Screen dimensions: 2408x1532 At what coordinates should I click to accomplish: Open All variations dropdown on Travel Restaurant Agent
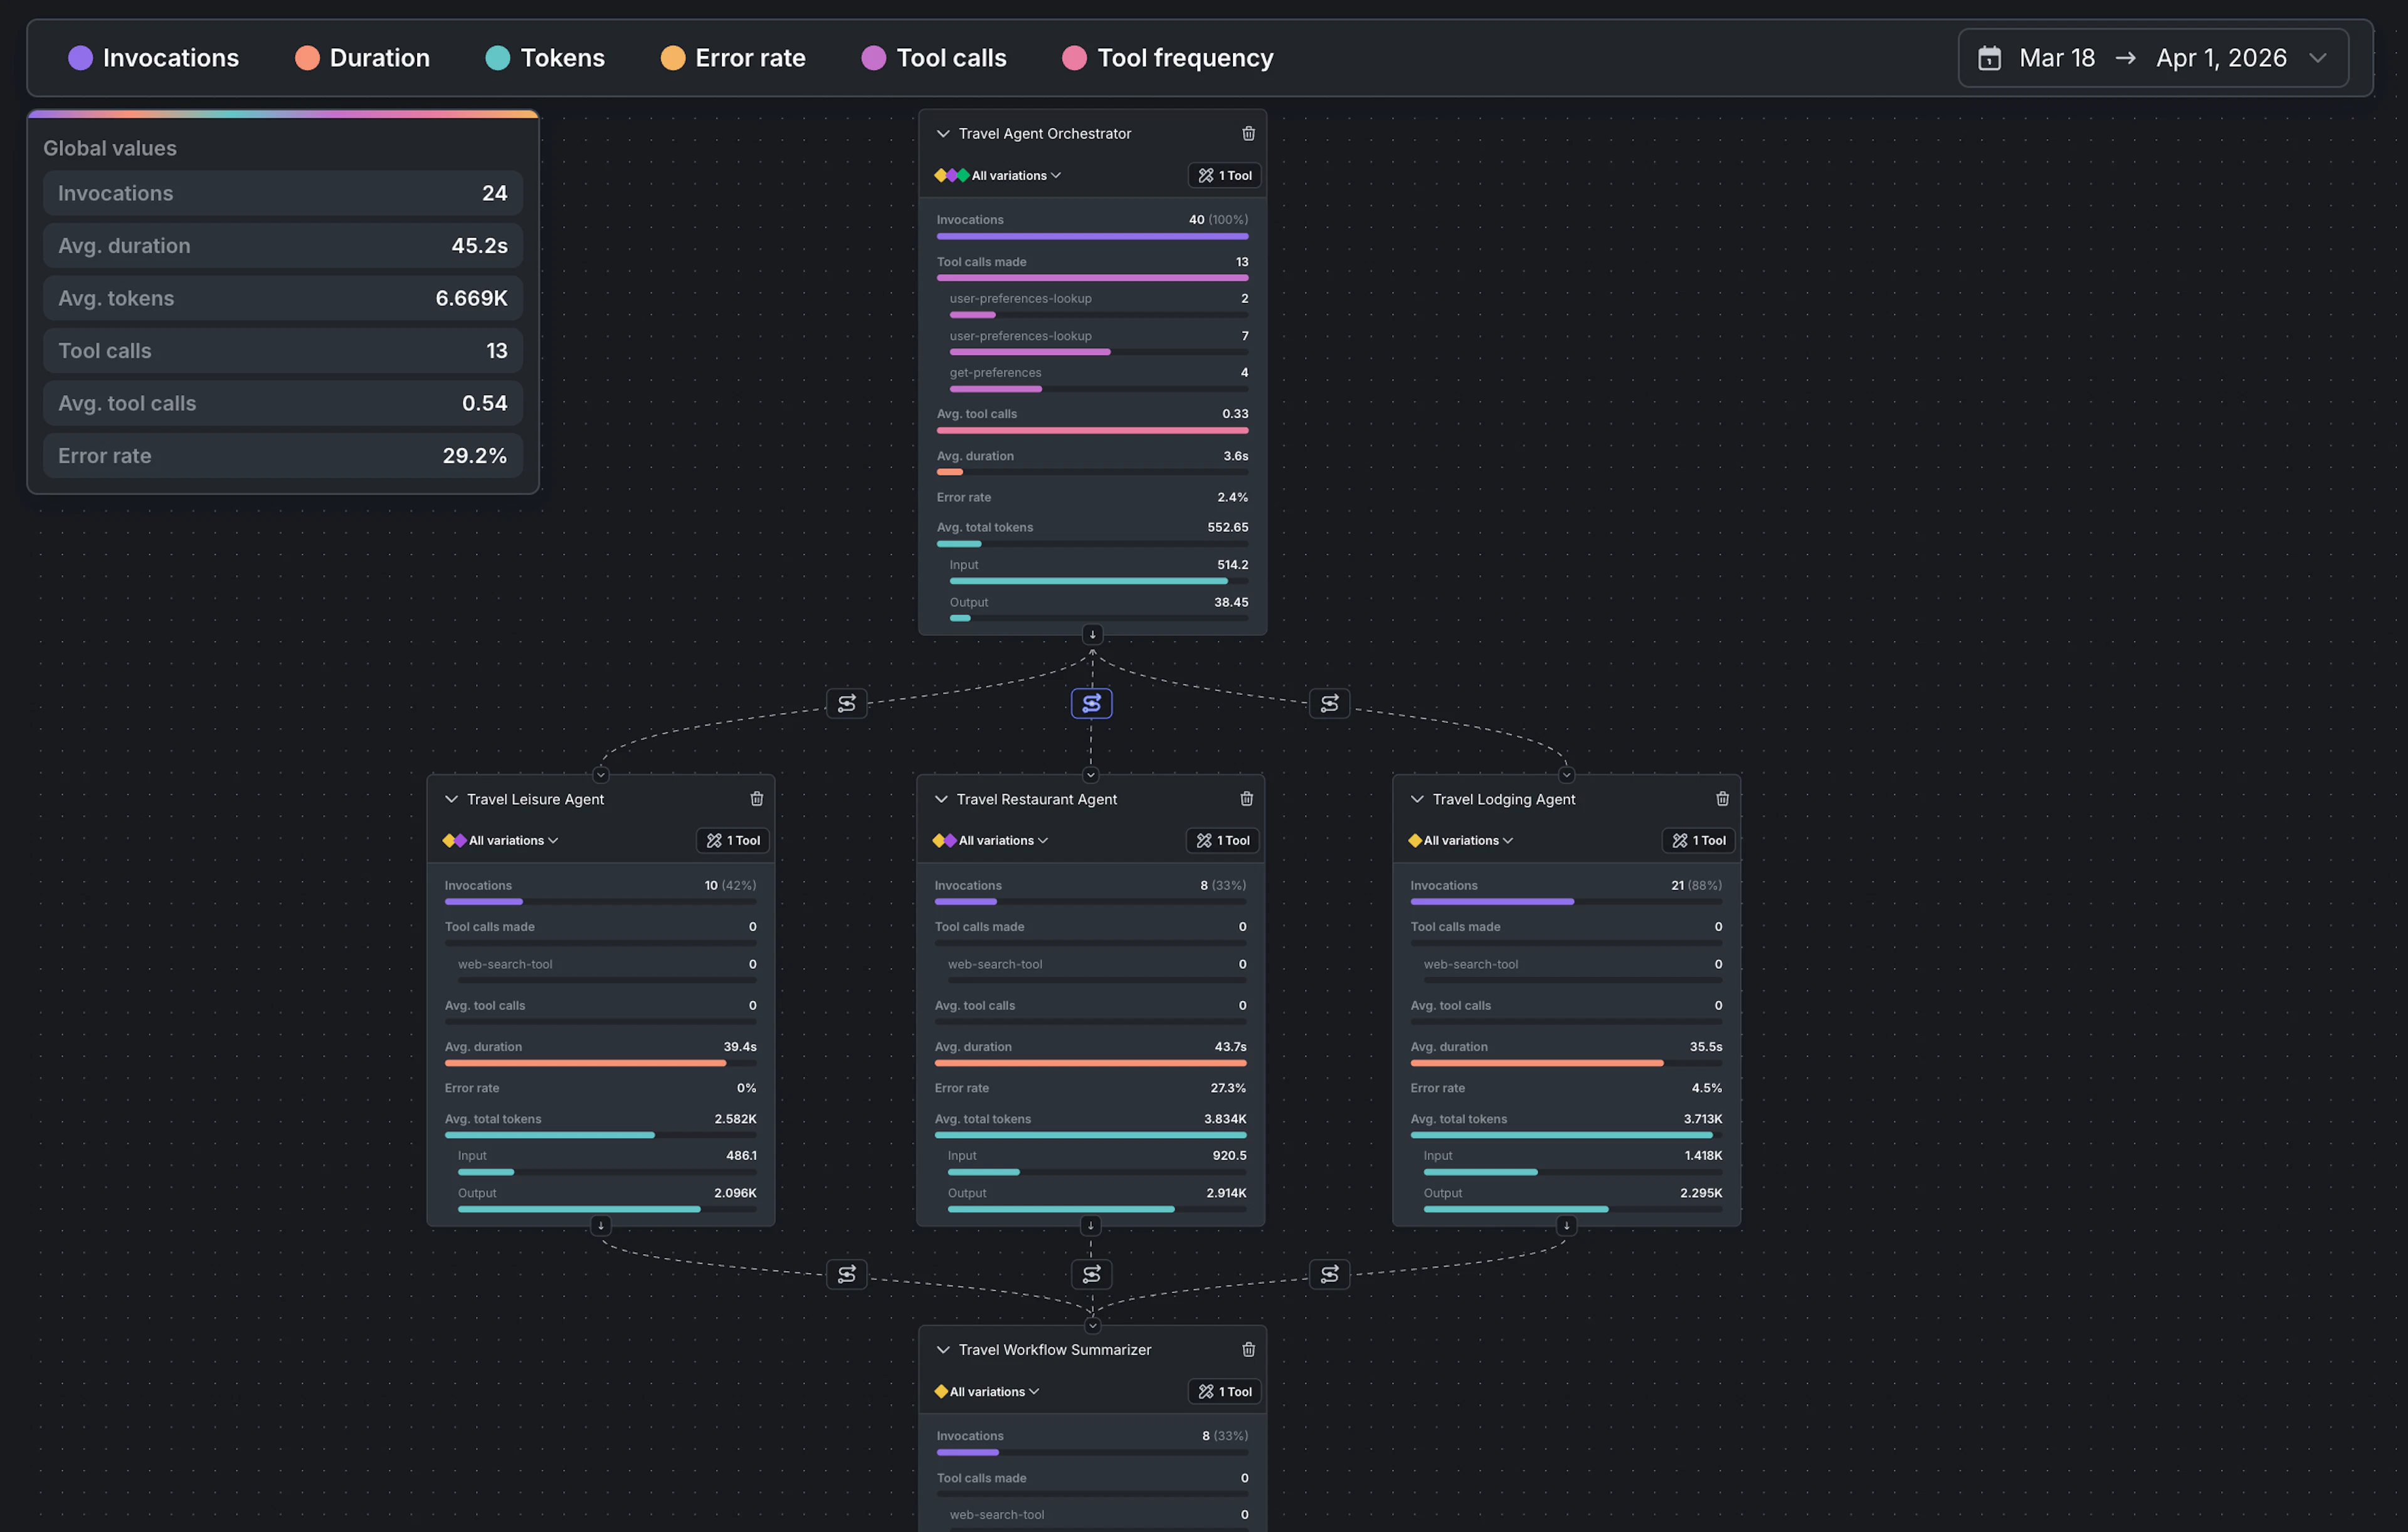990,840
